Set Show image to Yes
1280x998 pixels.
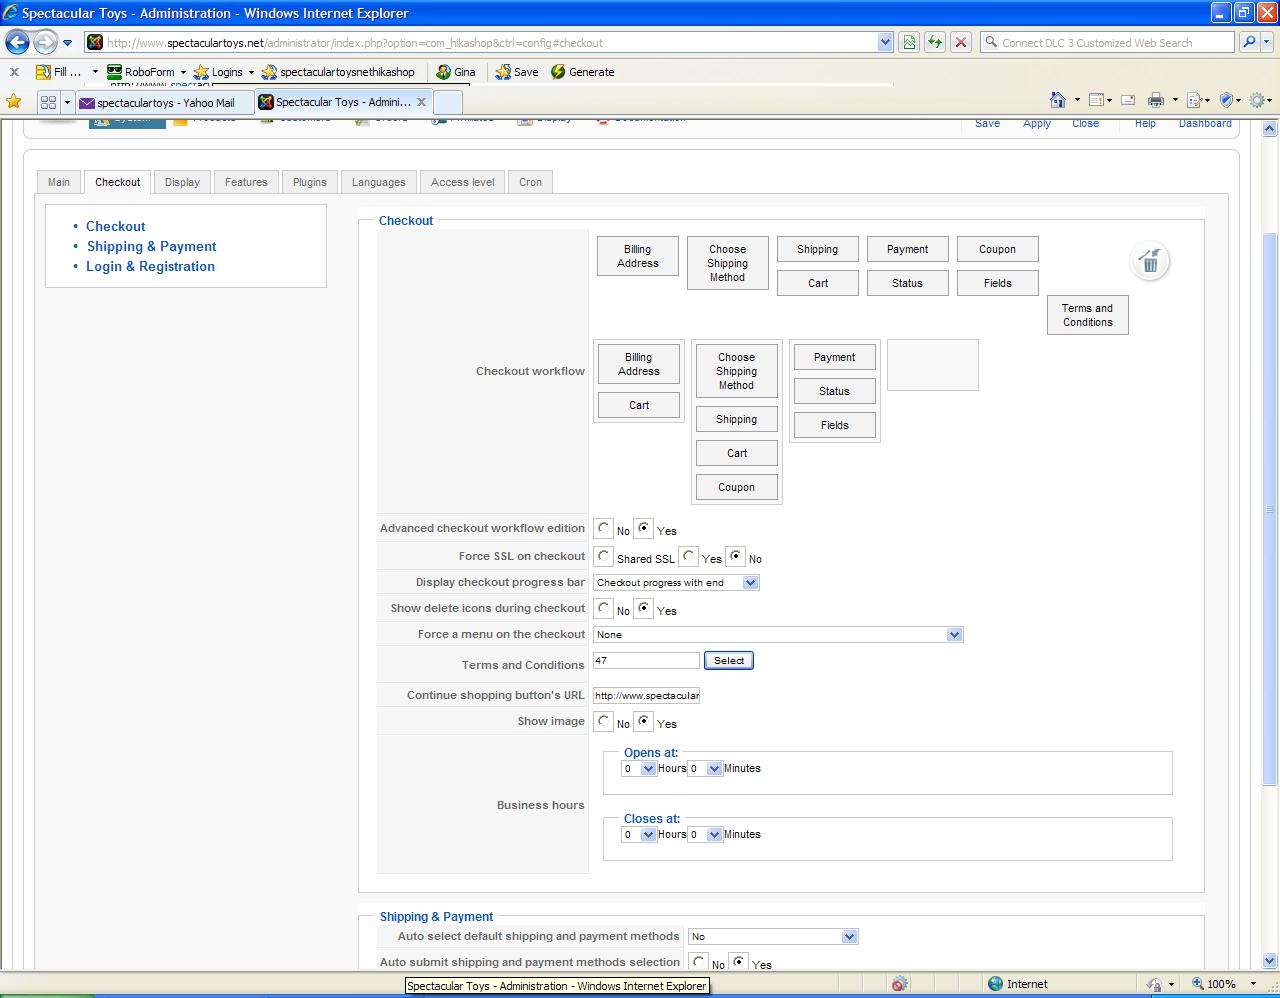point(644,721)
